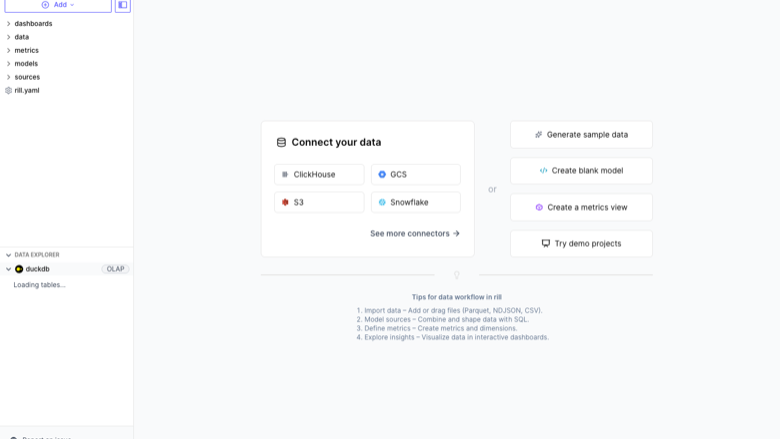The image size is (780, 439).
Task: Select the metrics folder label
Action: click(x=26, y=51)
